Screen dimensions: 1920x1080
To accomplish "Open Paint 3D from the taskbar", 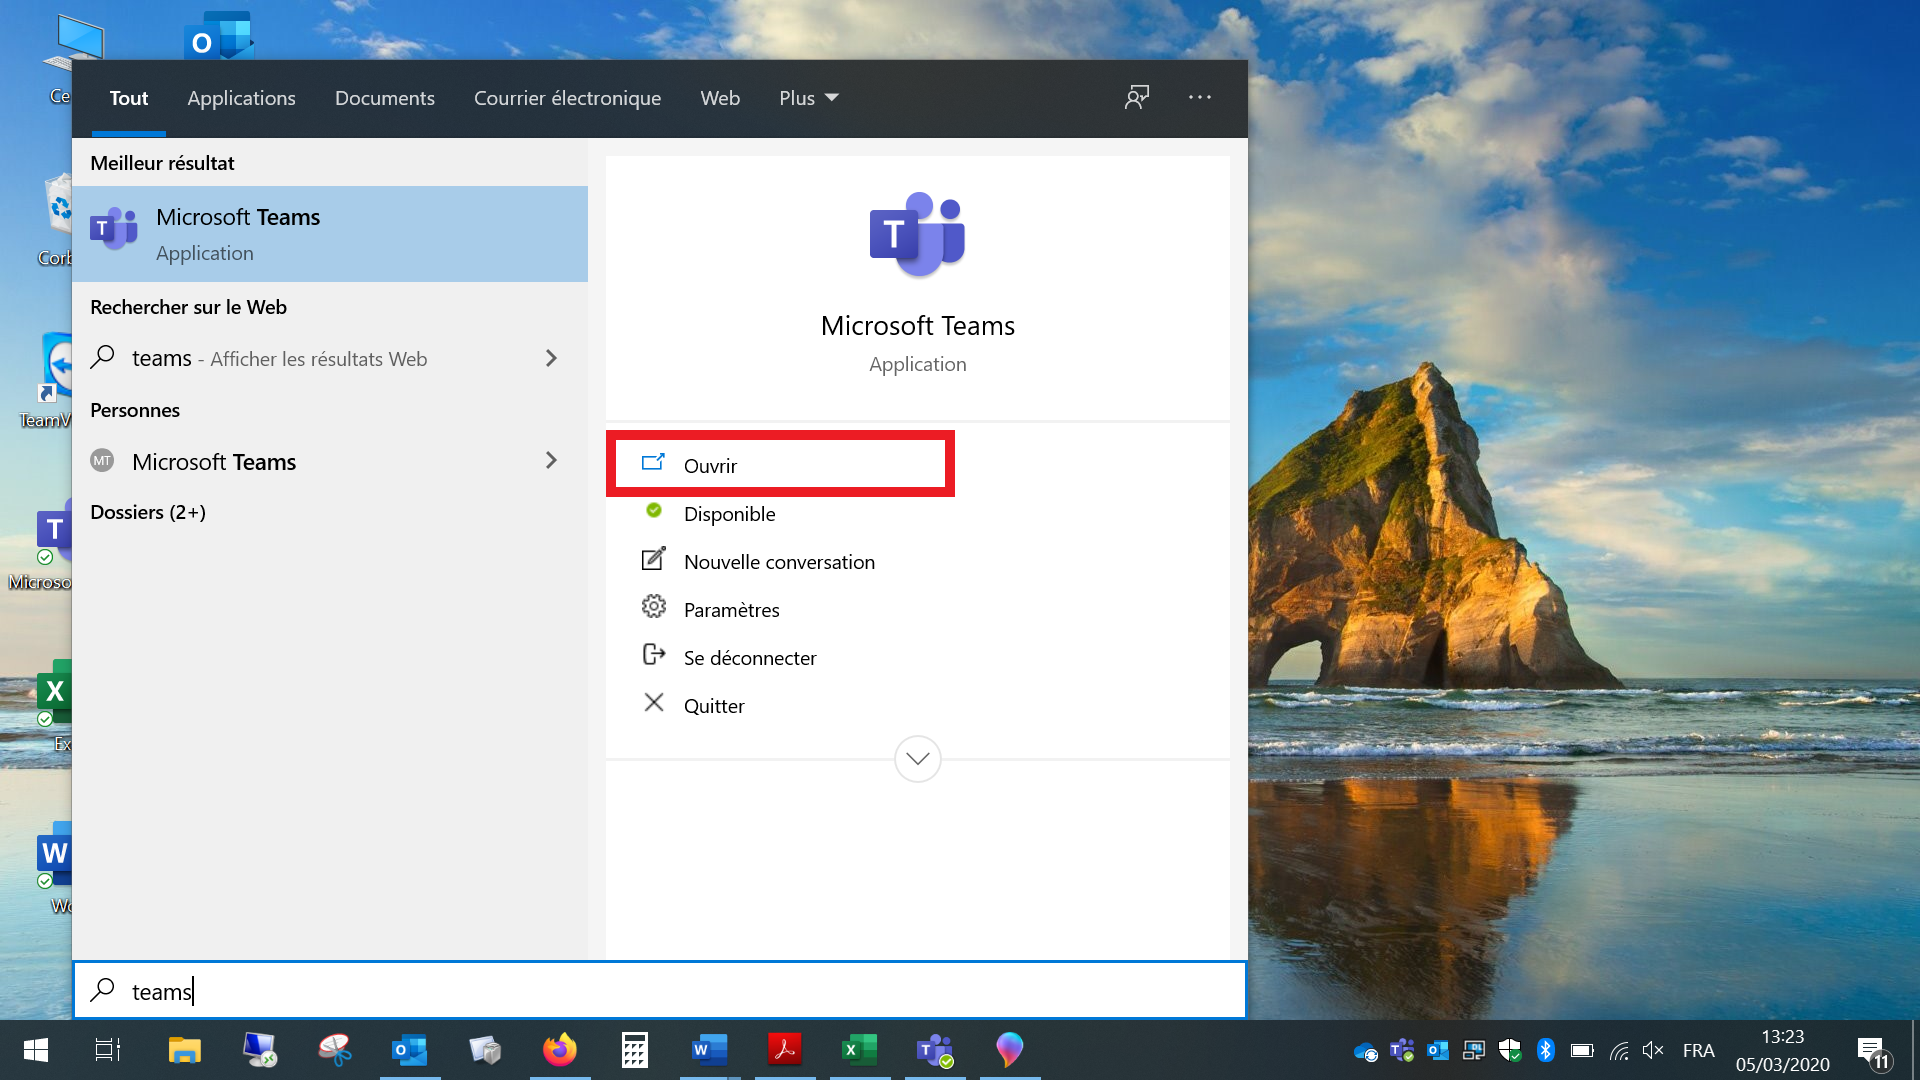I will pyautogui.click(x=1010, y=1050).
